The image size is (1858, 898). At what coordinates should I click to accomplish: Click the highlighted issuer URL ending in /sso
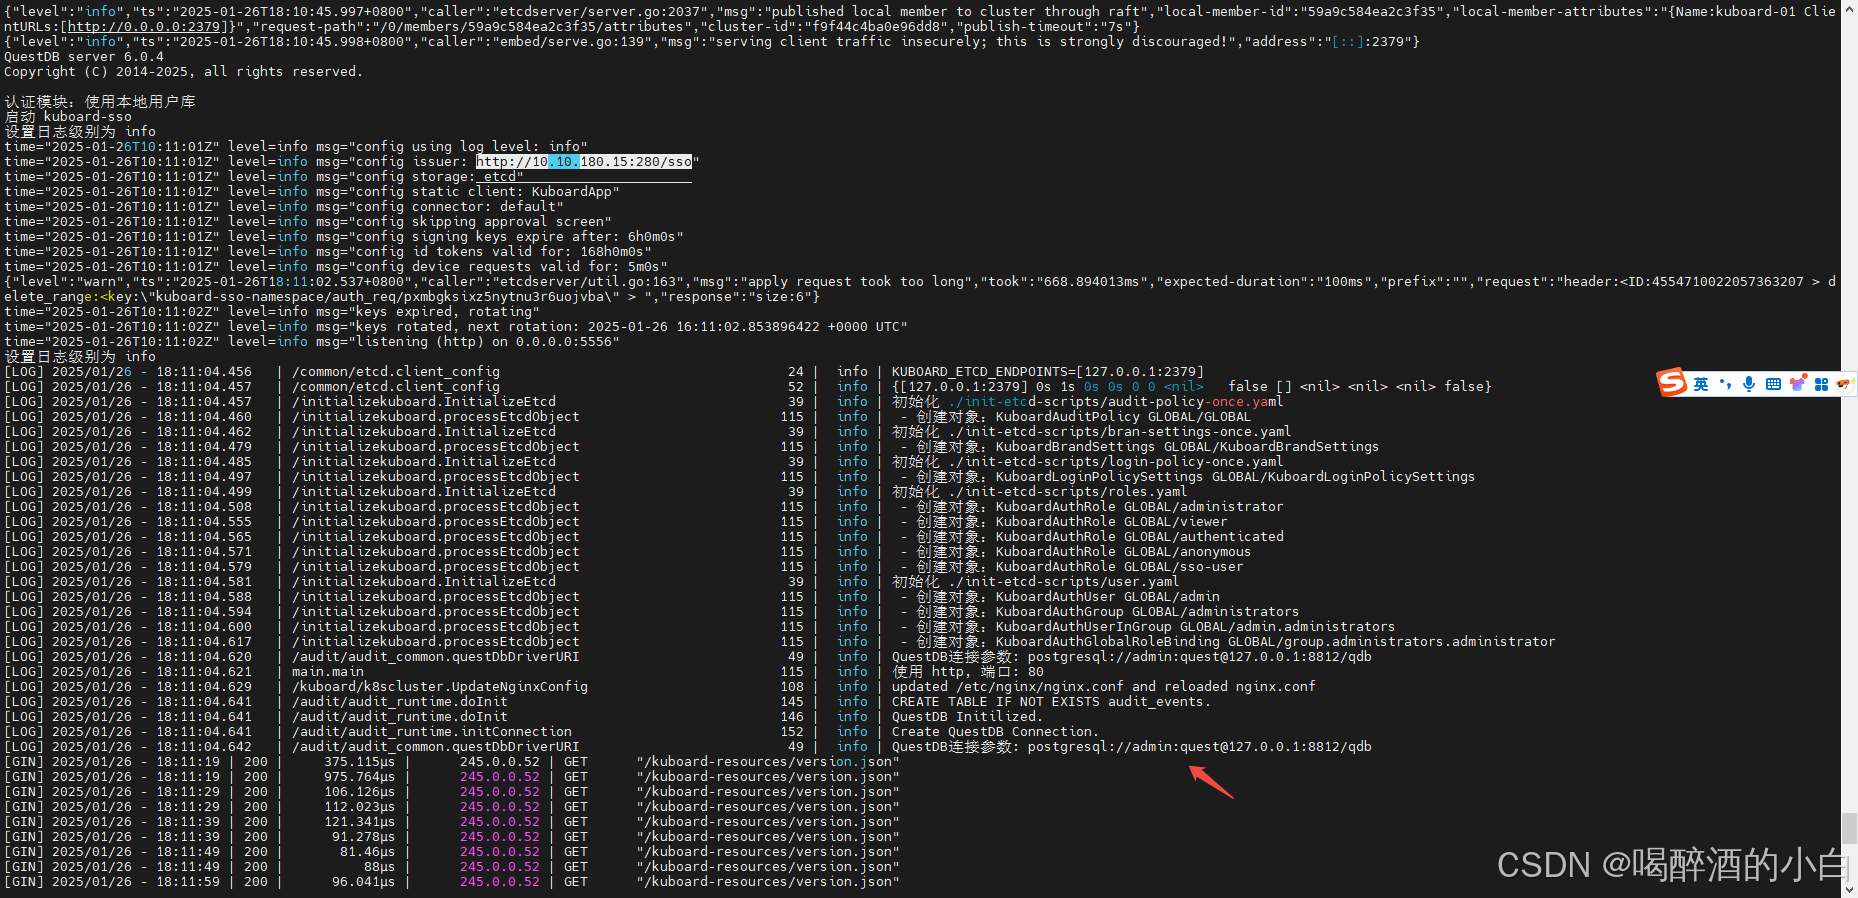pyautogui.click(x=583, y=162)
